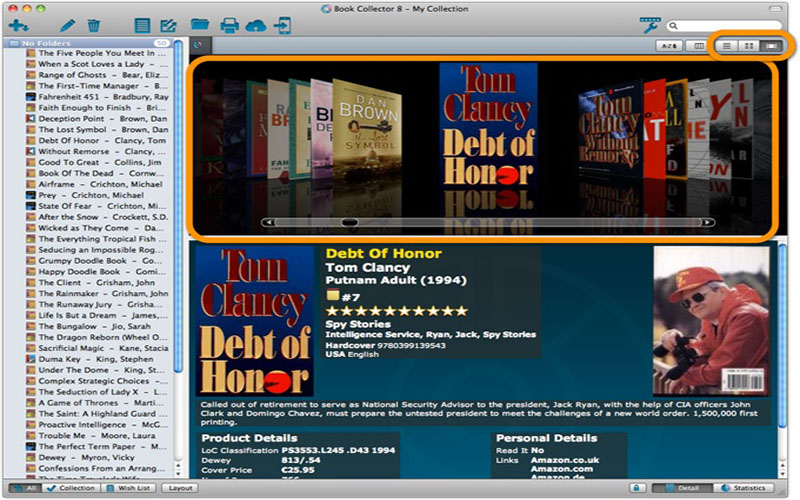The height and width of the screenshot is (500, 800).
Task: Select 'The Client - Grisham, John' row
Action: [x=90, y=283]
